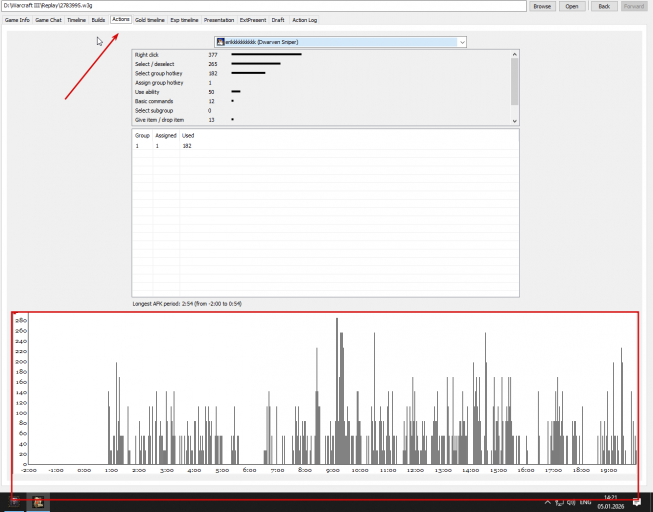Switch the ENG input language
The image size is (653, 512).
(x=585, y=502)
